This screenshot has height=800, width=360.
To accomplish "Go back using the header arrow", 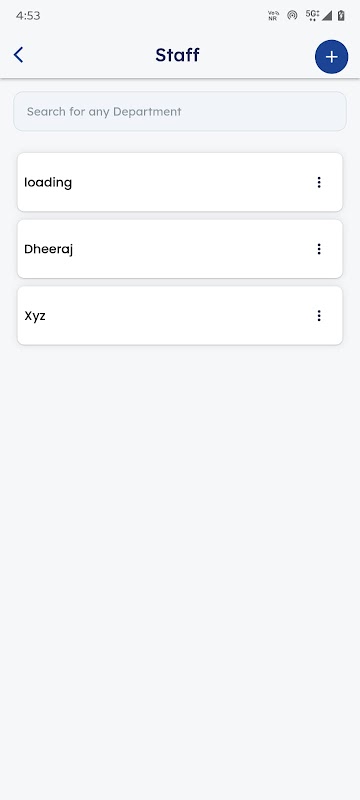I will pos(18,55).
